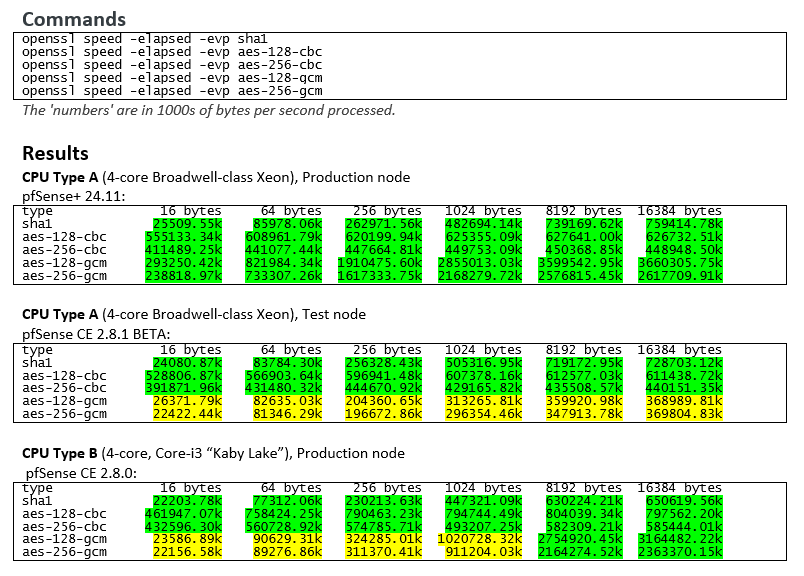This screenshot has width=804, height=576.
Task: Click the 'CPU Type A' Test node heading
Action: pos(194,314)
